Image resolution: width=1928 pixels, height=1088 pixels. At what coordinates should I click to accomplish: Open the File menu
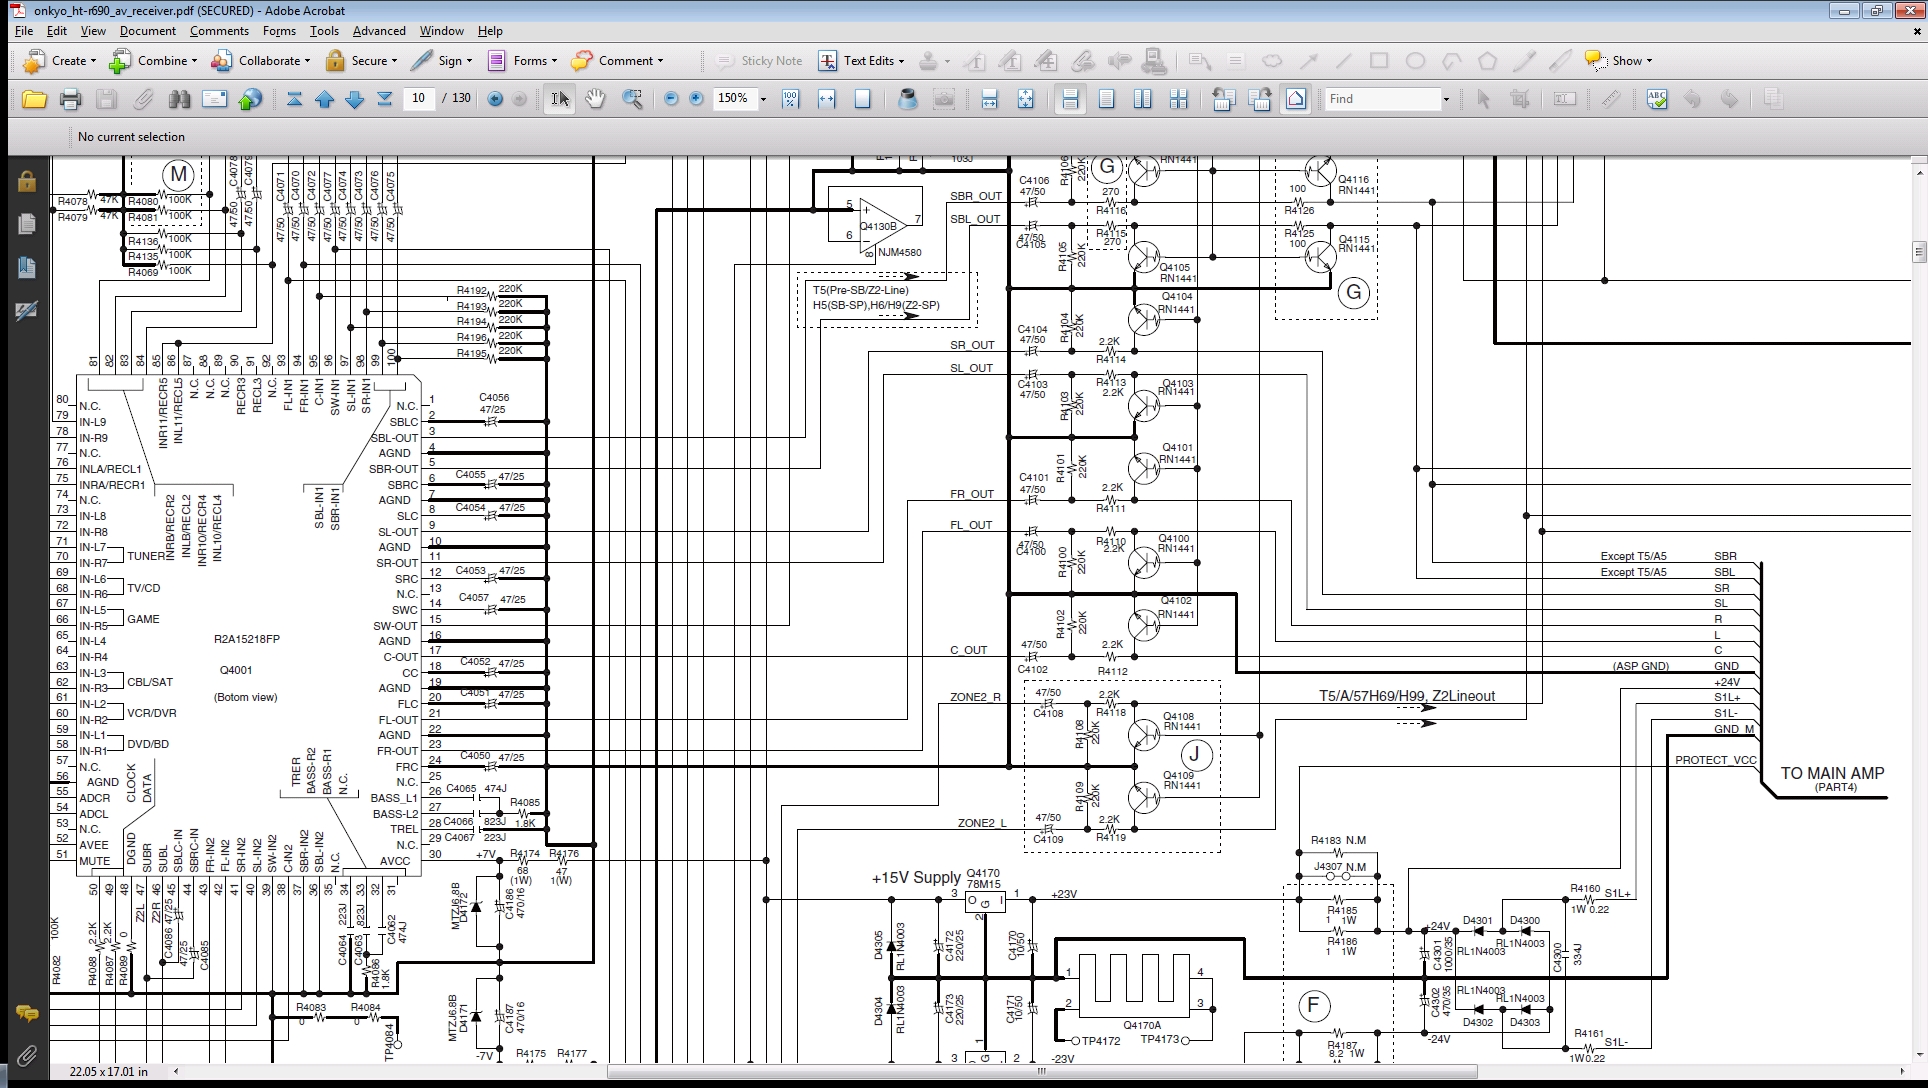tap(24, 31)
